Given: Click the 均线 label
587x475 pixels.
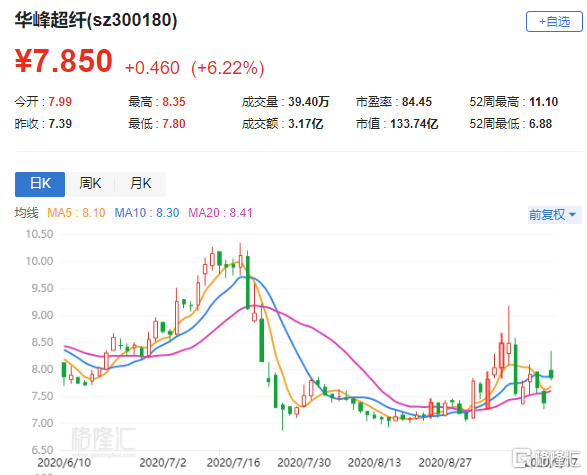Looking at the screenshot, I should (x=27, y=213).
